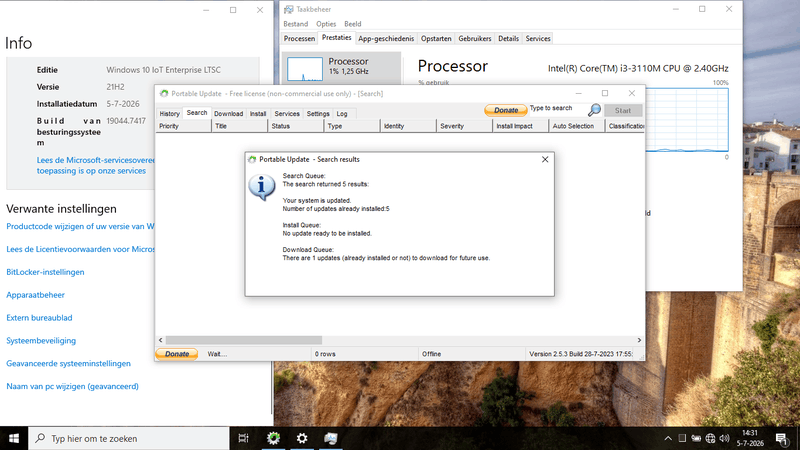The width and height of the screenshot is (800, 450).
Task: Open the Settings tab in Portable Update
Action: (x=318, y=114)
